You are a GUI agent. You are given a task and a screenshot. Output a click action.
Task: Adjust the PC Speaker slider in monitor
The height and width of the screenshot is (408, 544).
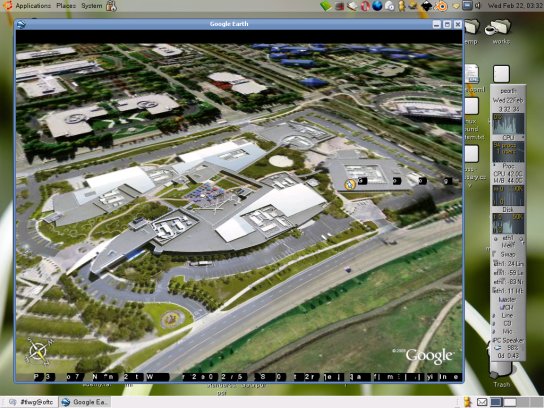[508, 340]
